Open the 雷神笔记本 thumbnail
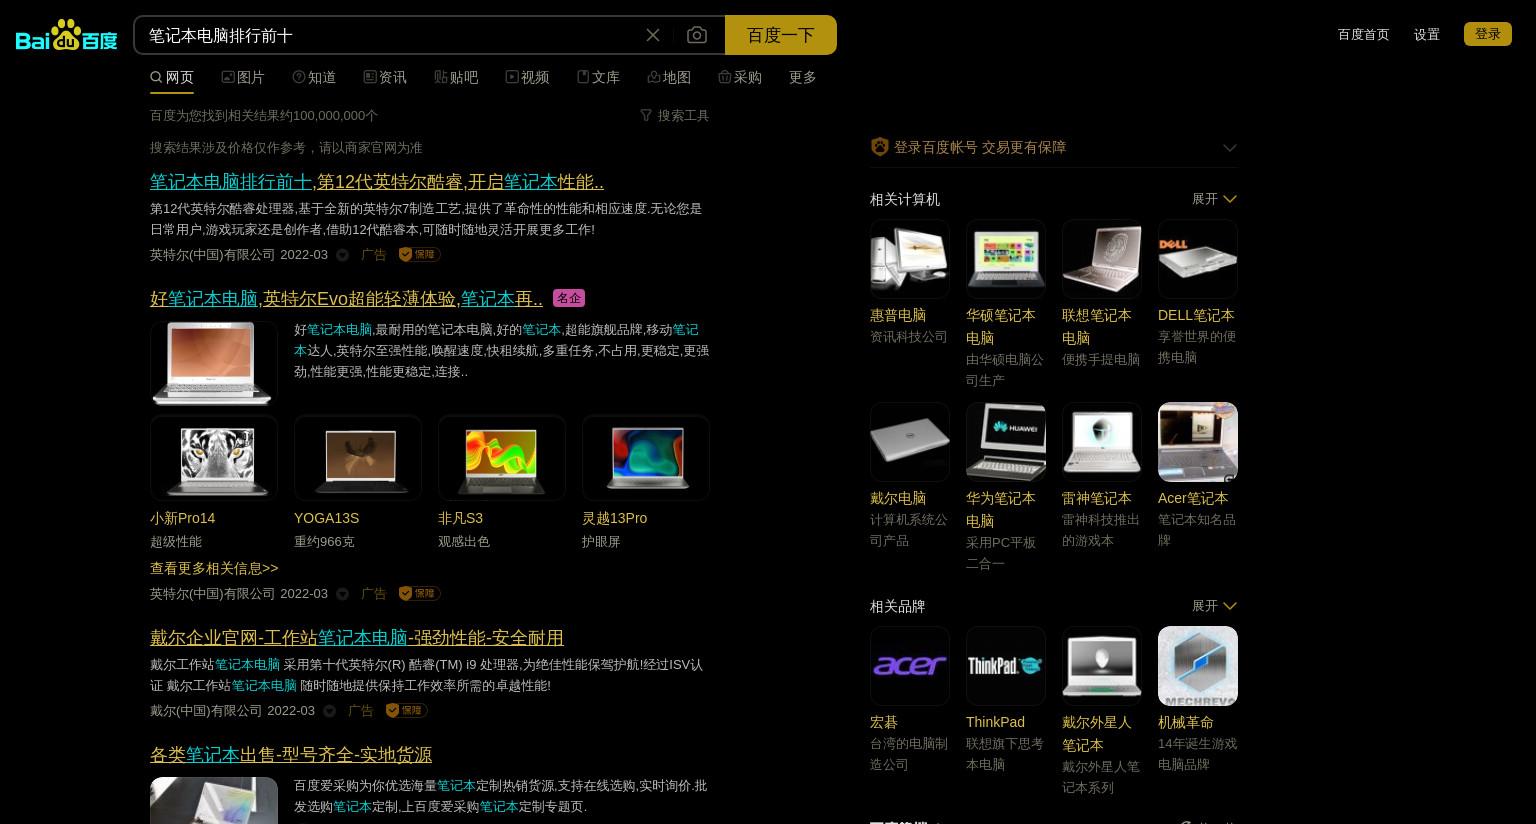The height and width of the screenshot is (824, 1536). click(x=1102, y=442)
